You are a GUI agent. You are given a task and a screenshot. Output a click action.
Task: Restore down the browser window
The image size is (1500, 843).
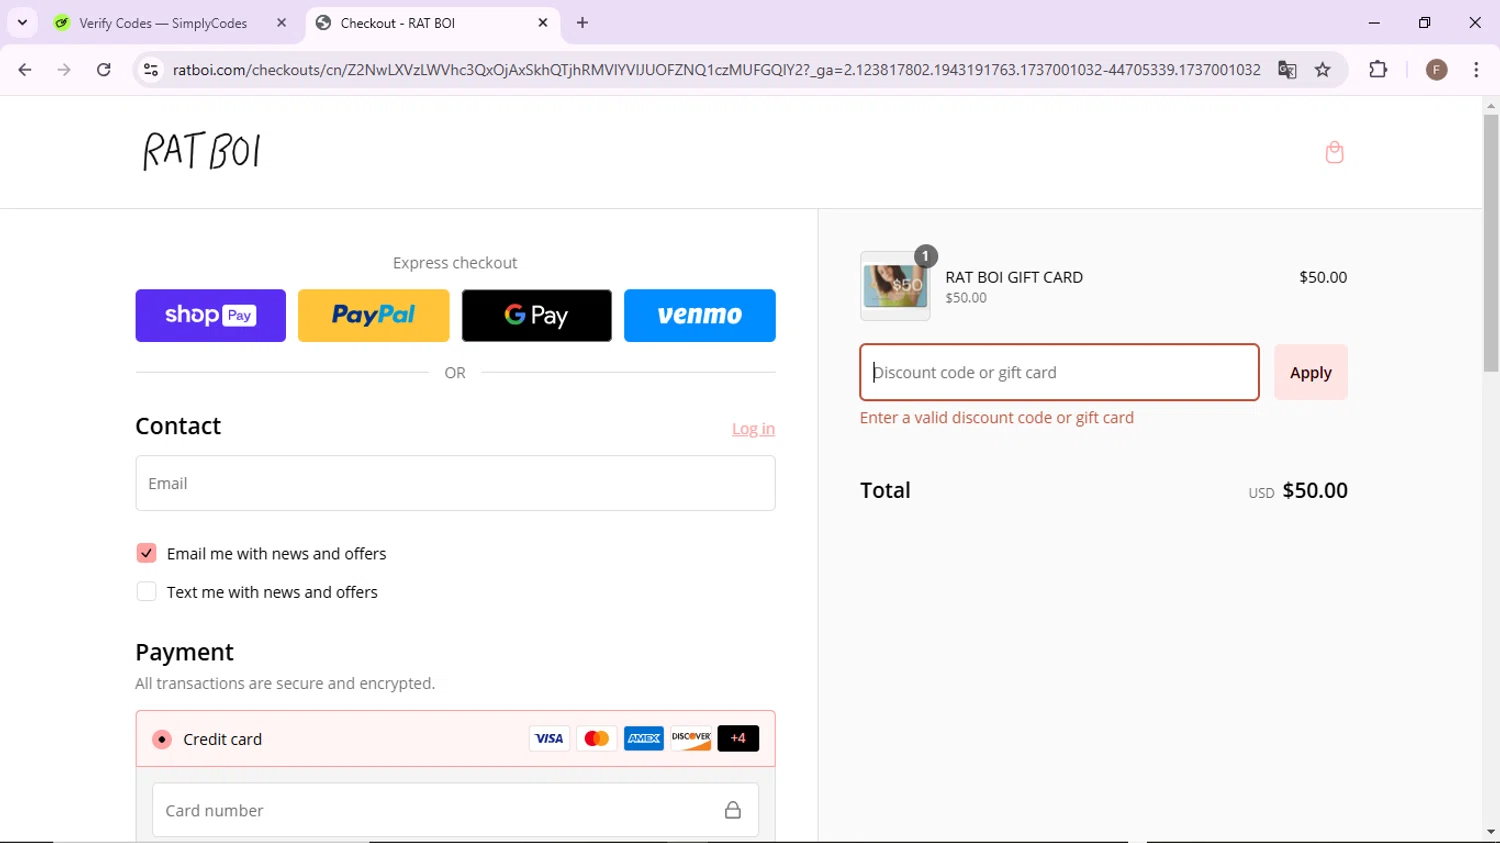pyautogui.click(x=1425, y=23)
